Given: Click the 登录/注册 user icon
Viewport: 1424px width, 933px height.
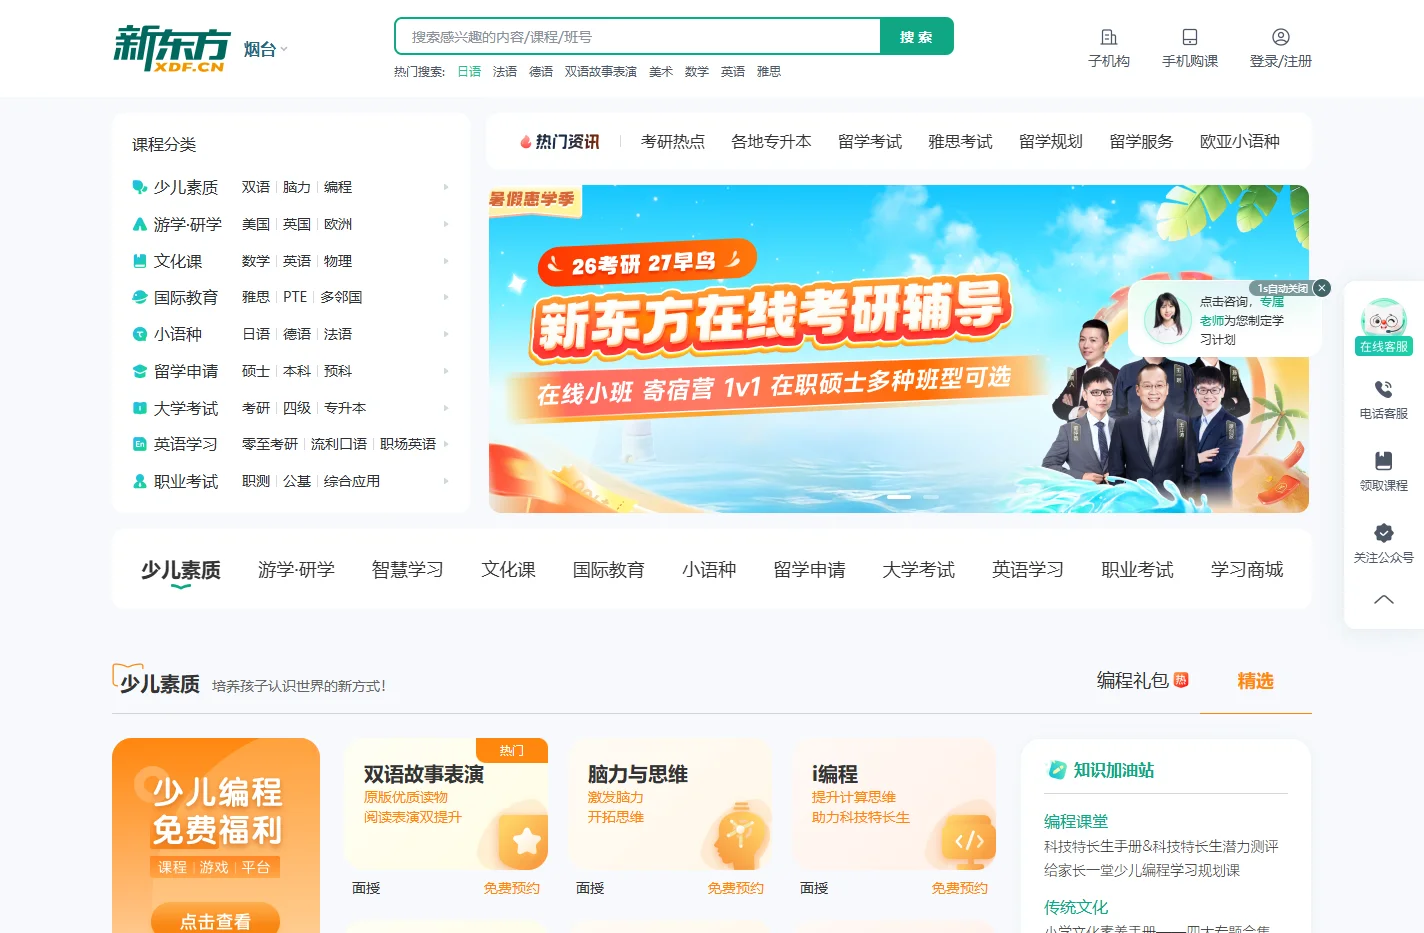Looking at the screenshot, I should (1281, 37).
